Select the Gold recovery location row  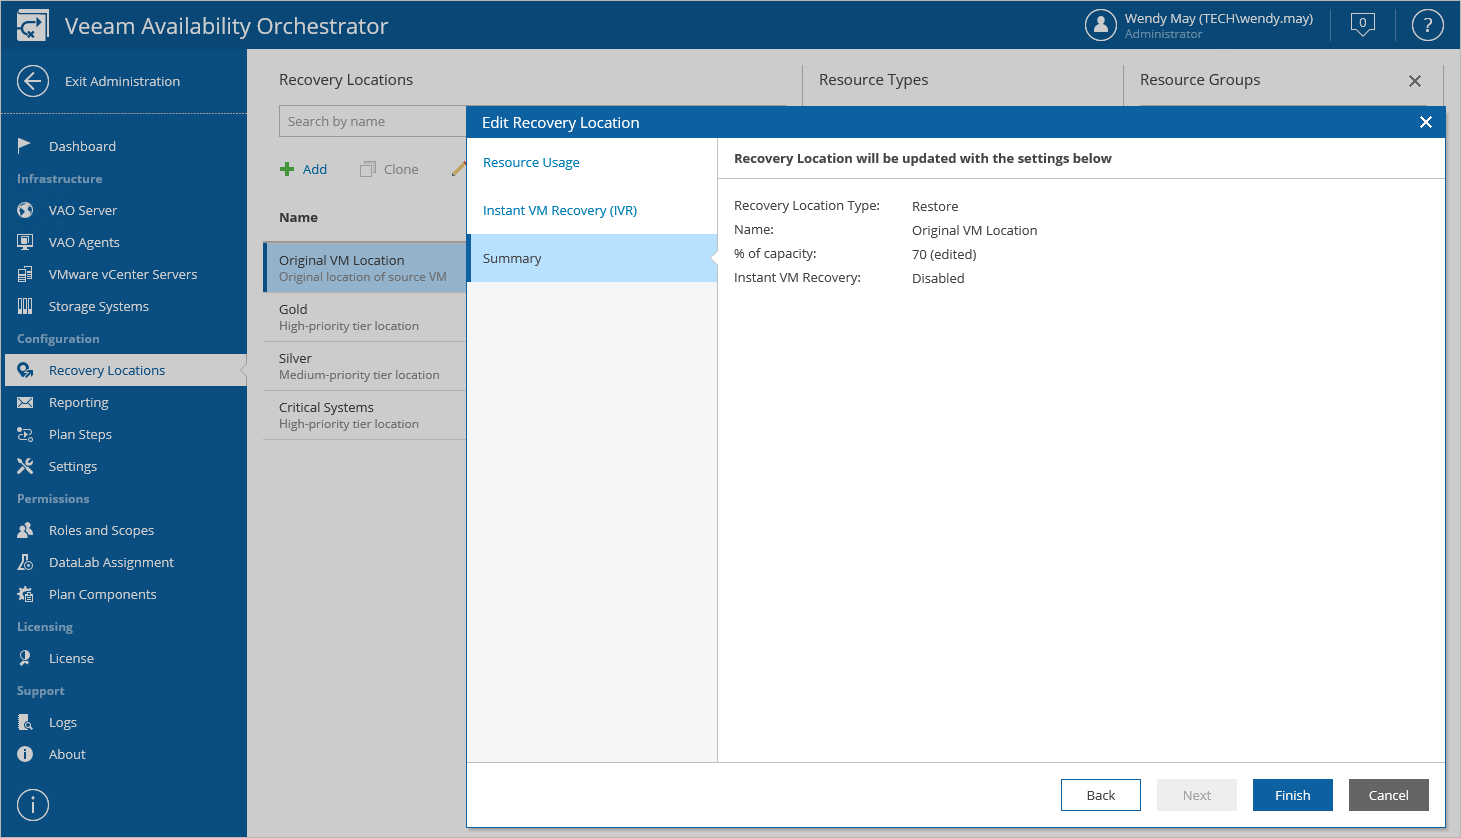tap(364, 317)
